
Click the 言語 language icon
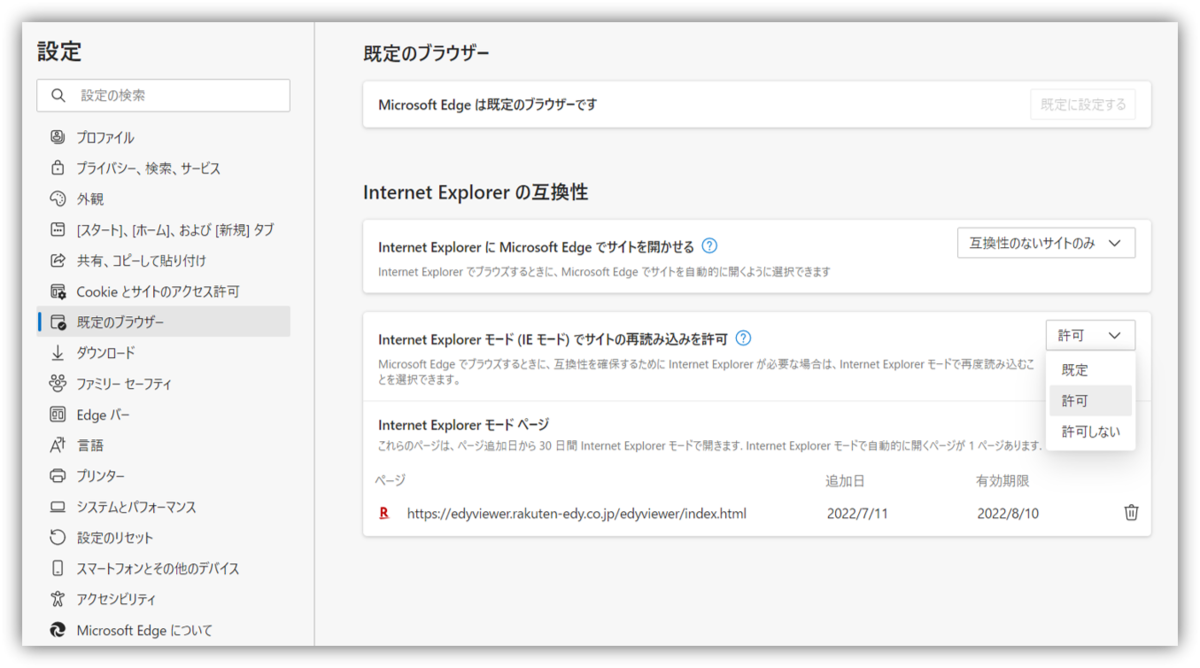(x=58, y=445)
